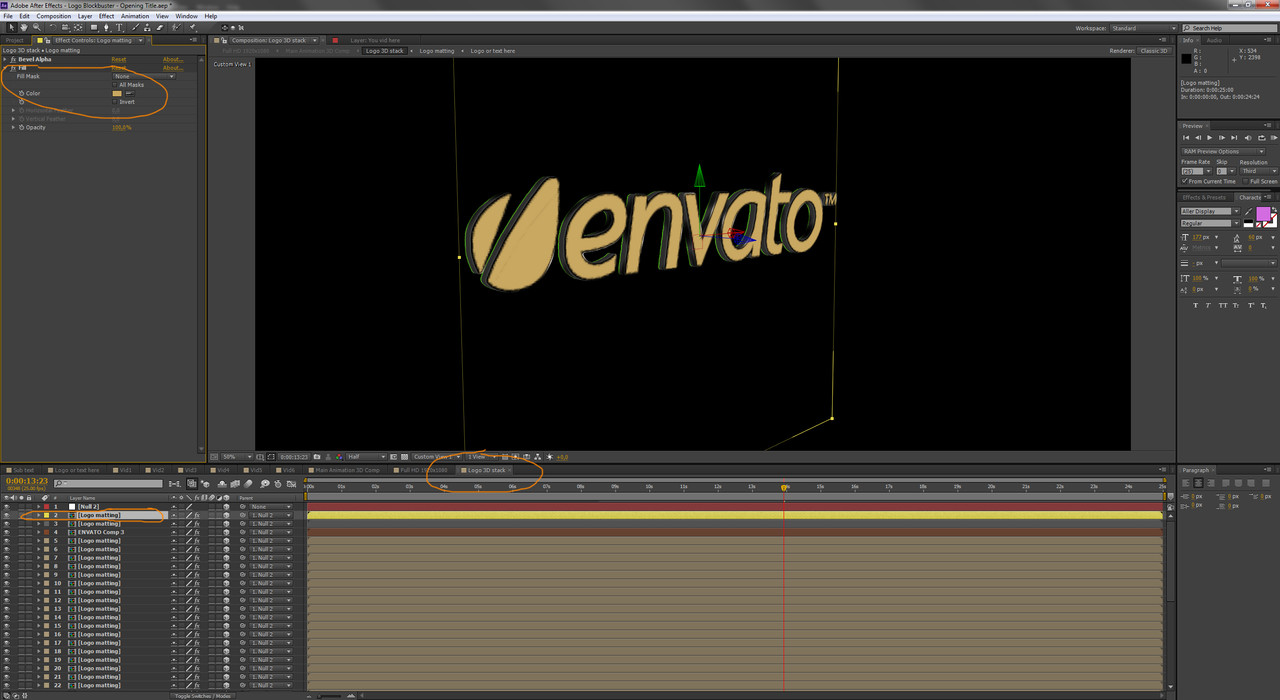The width and height of the screenshot is (1280, 700).
Task: Click the Take Snapshot camera icon
Action: [317, 456]
